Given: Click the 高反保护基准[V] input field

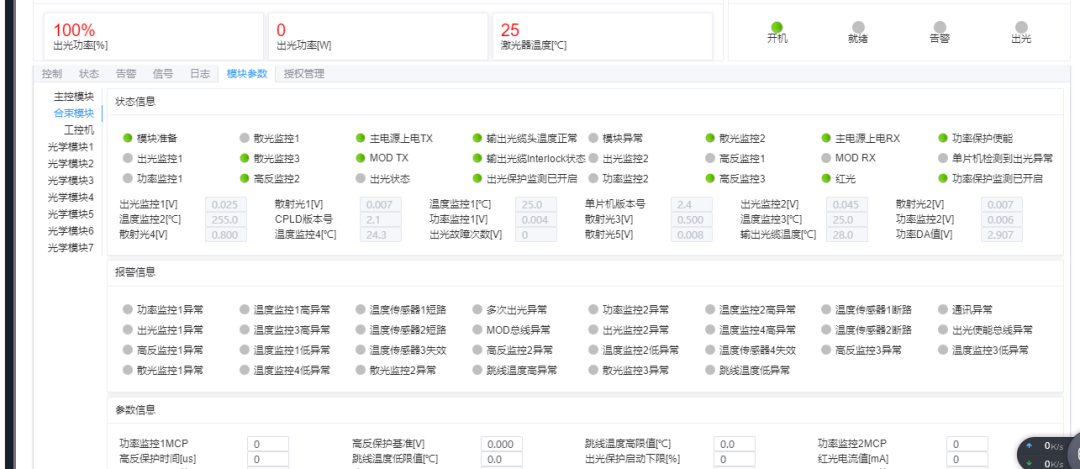Looking at the screenshot, I should pos(501,444).
